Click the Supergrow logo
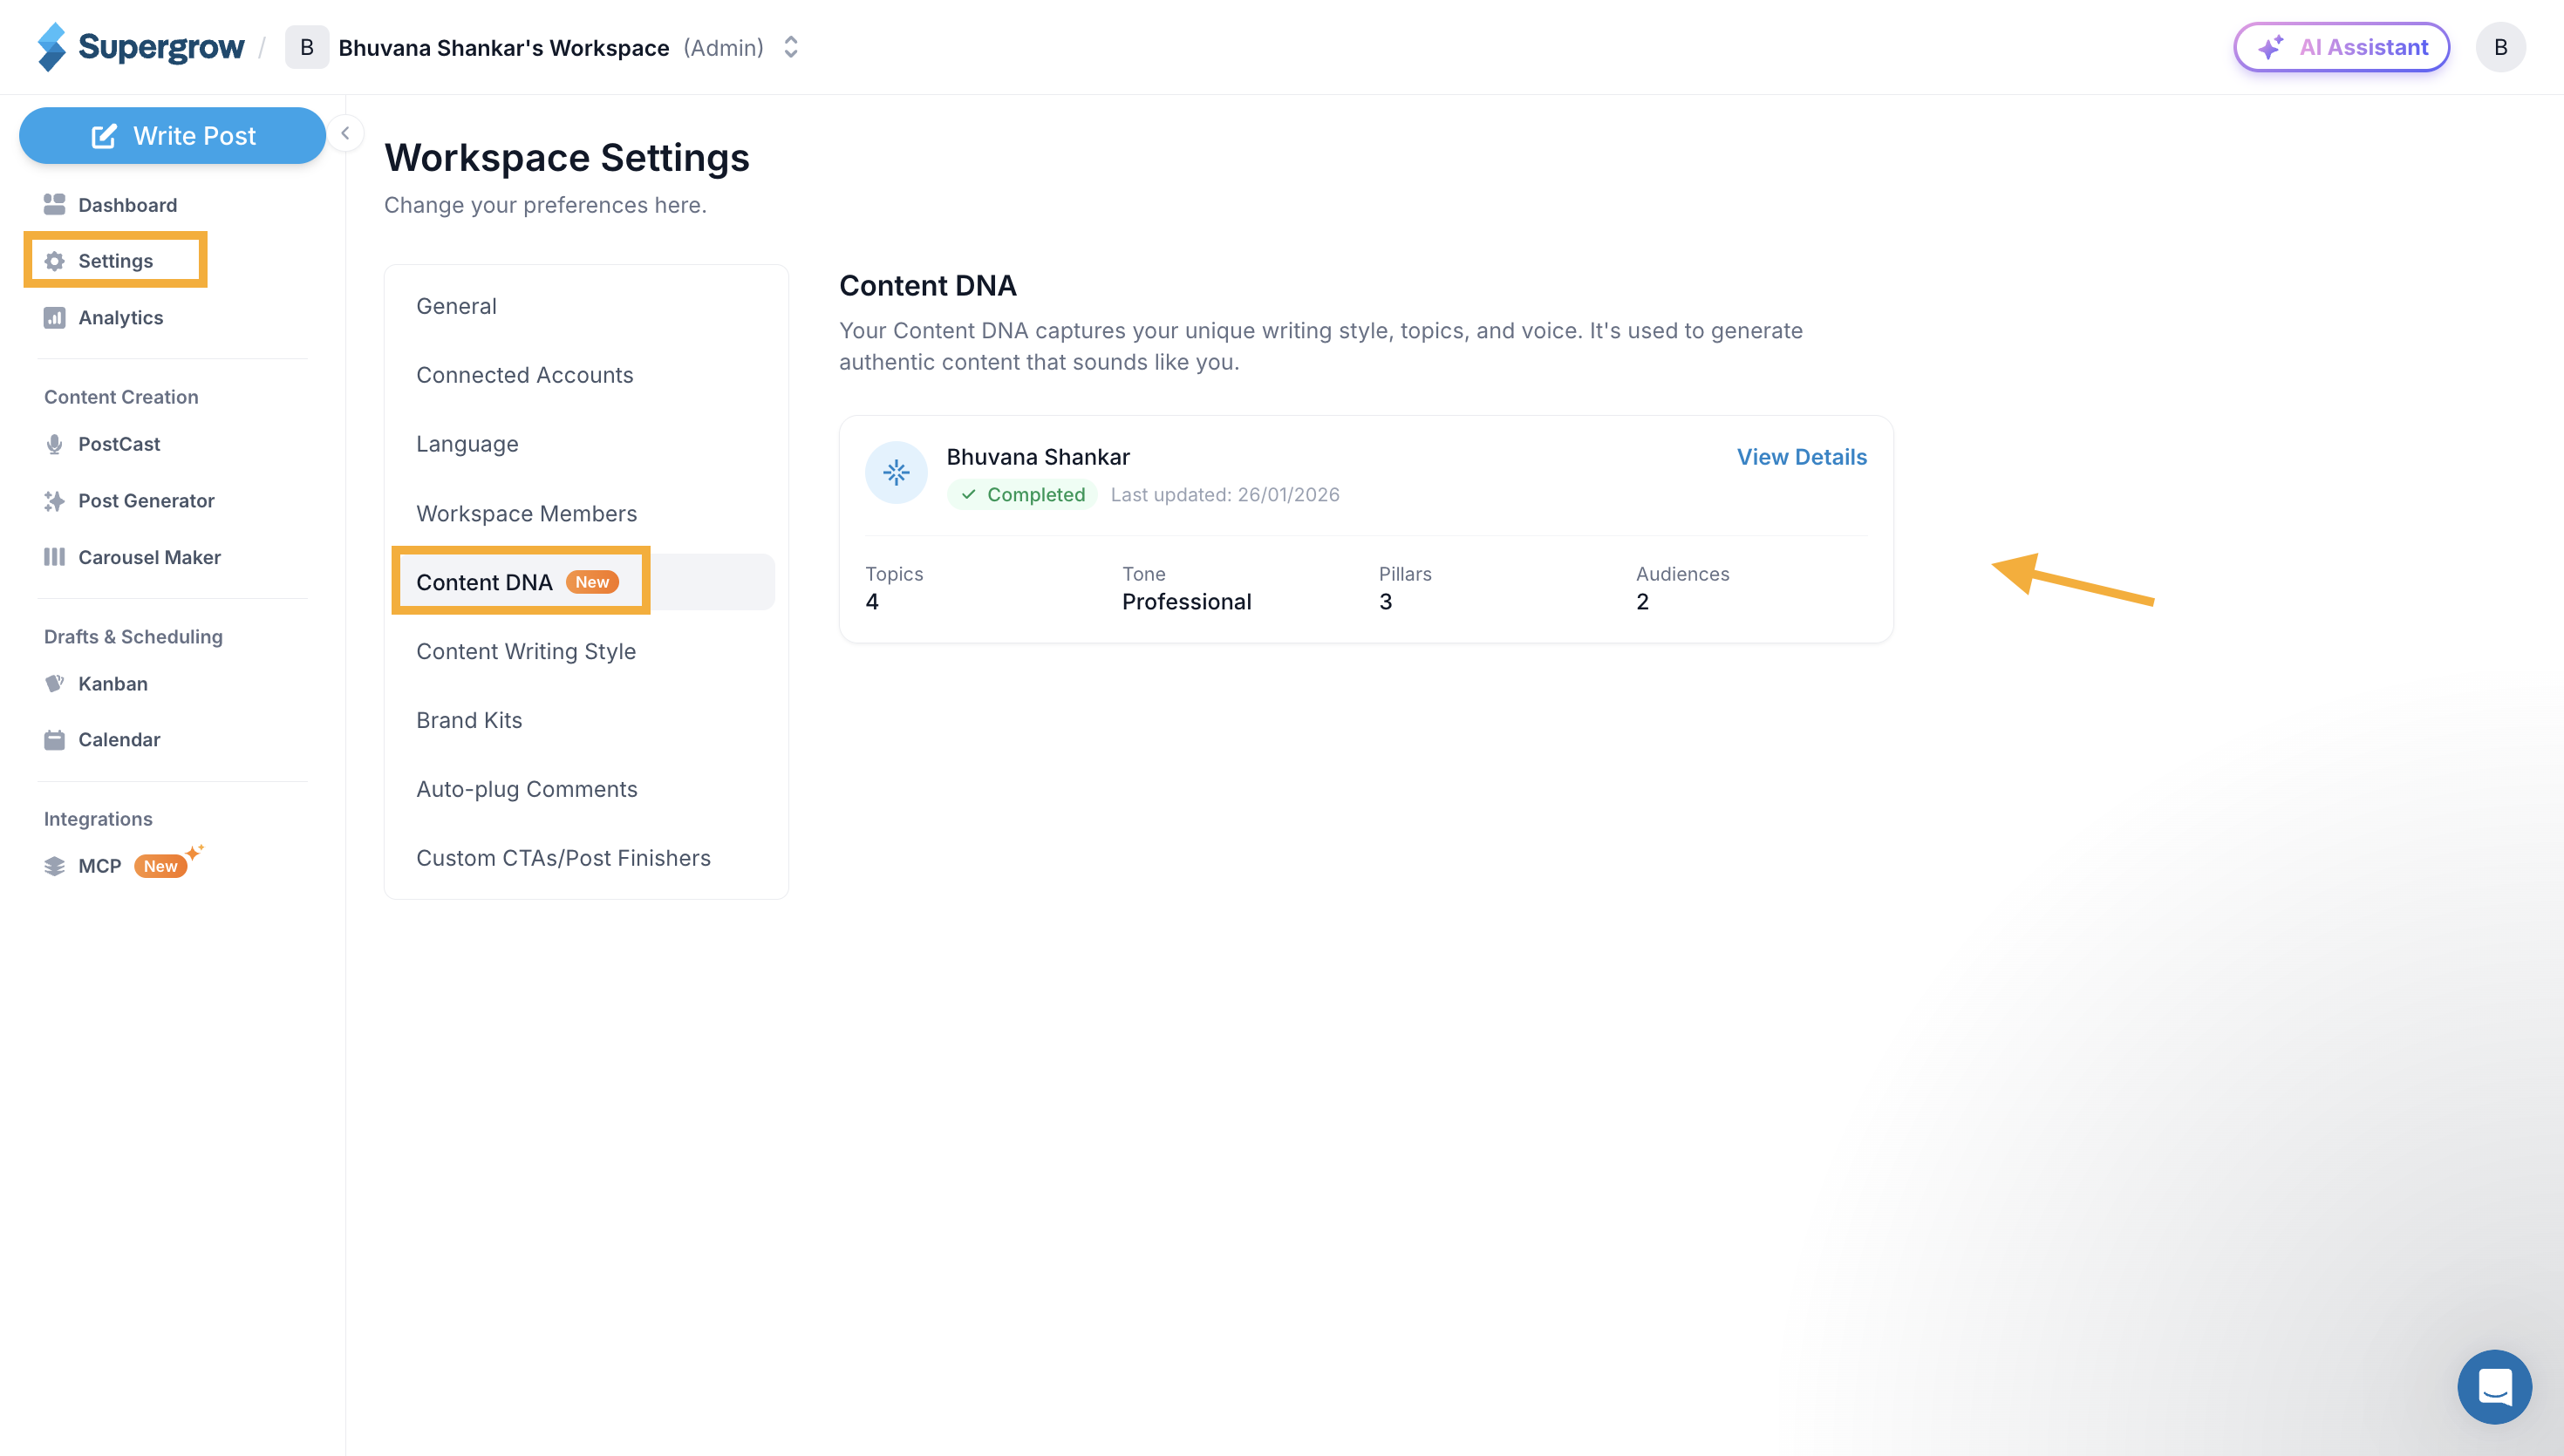The image size is (2564, 1456). coord(140,47)
